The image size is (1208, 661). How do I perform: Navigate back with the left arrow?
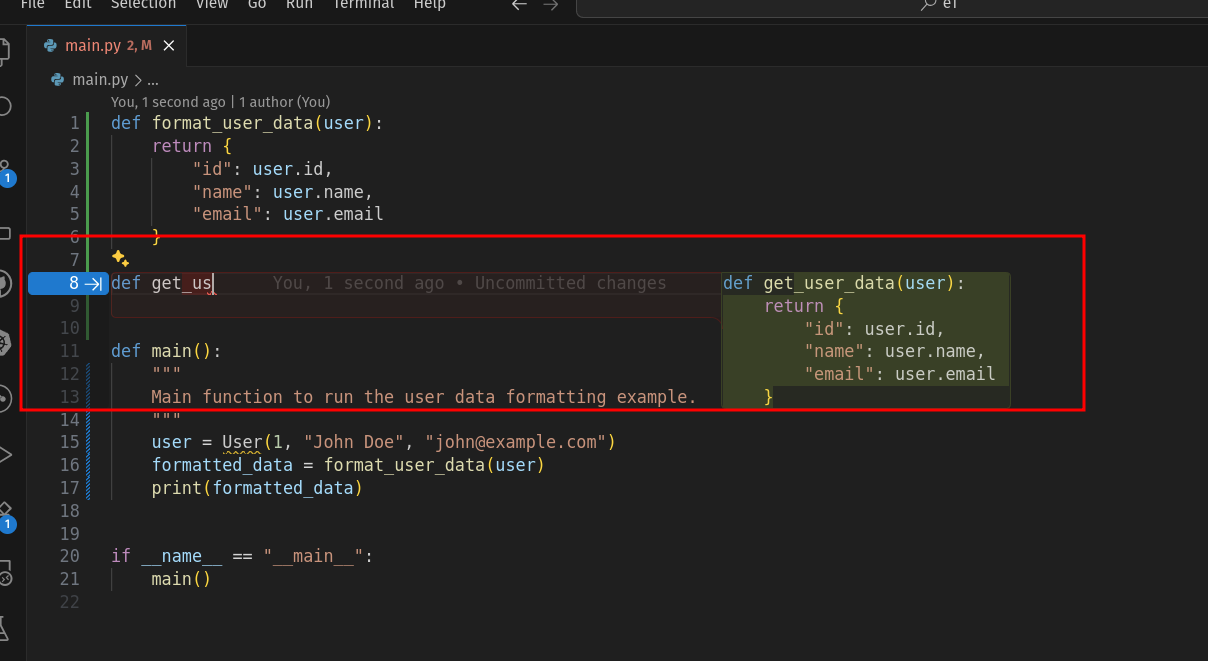pos(518,5)
